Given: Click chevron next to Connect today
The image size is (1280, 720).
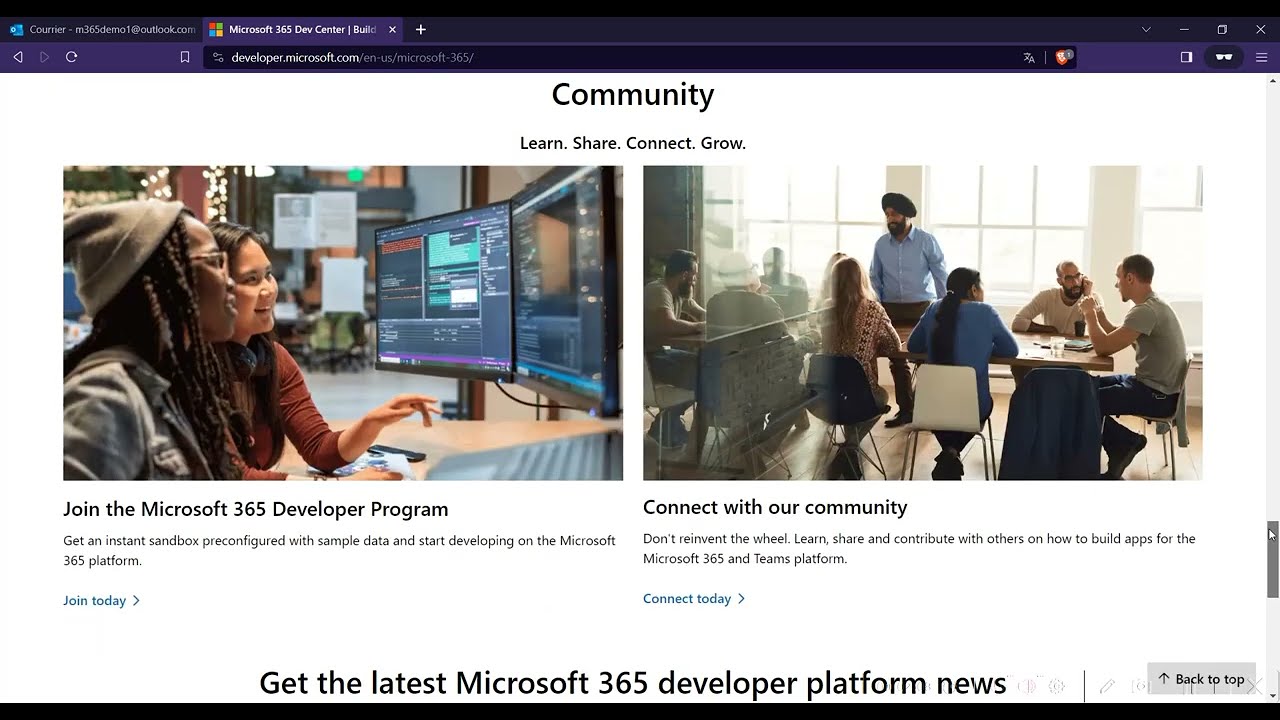Looking at the screenshot, I should [741, 599].
